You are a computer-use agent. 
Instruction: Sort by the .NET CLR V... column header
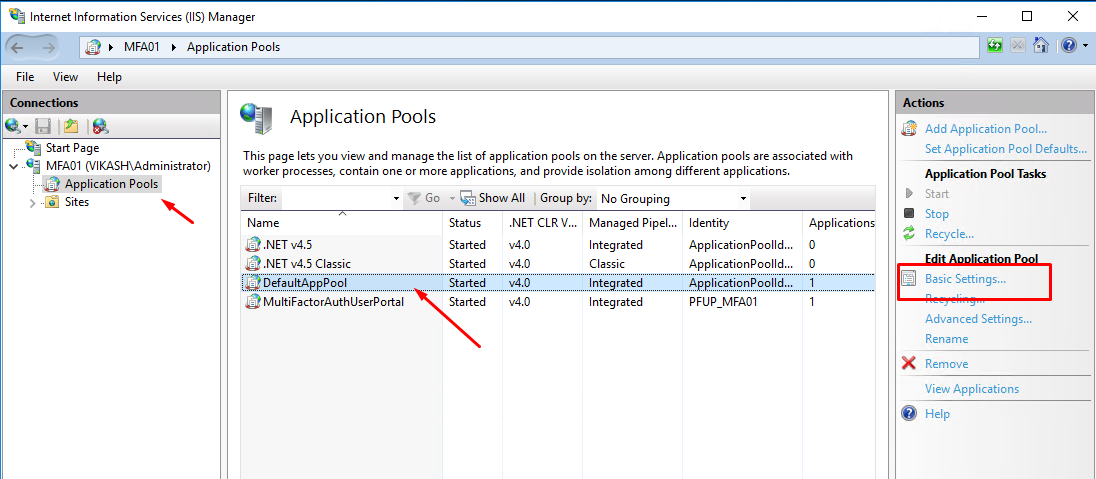coord(542,223)
